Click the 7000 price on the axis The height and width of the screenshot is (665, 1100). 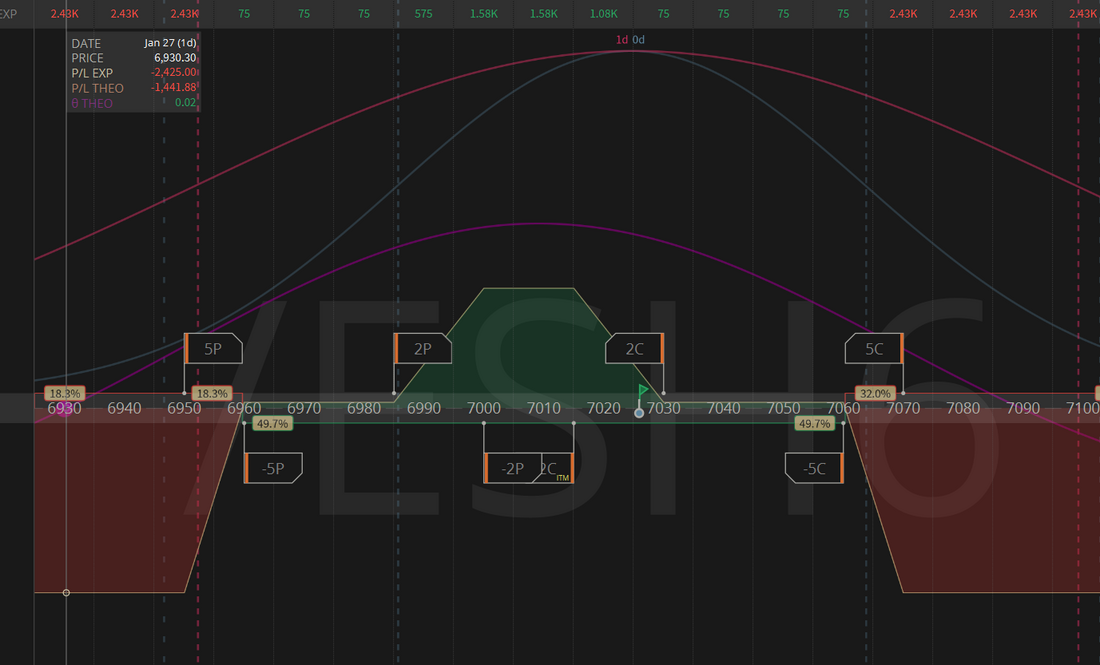pos(484,408)
